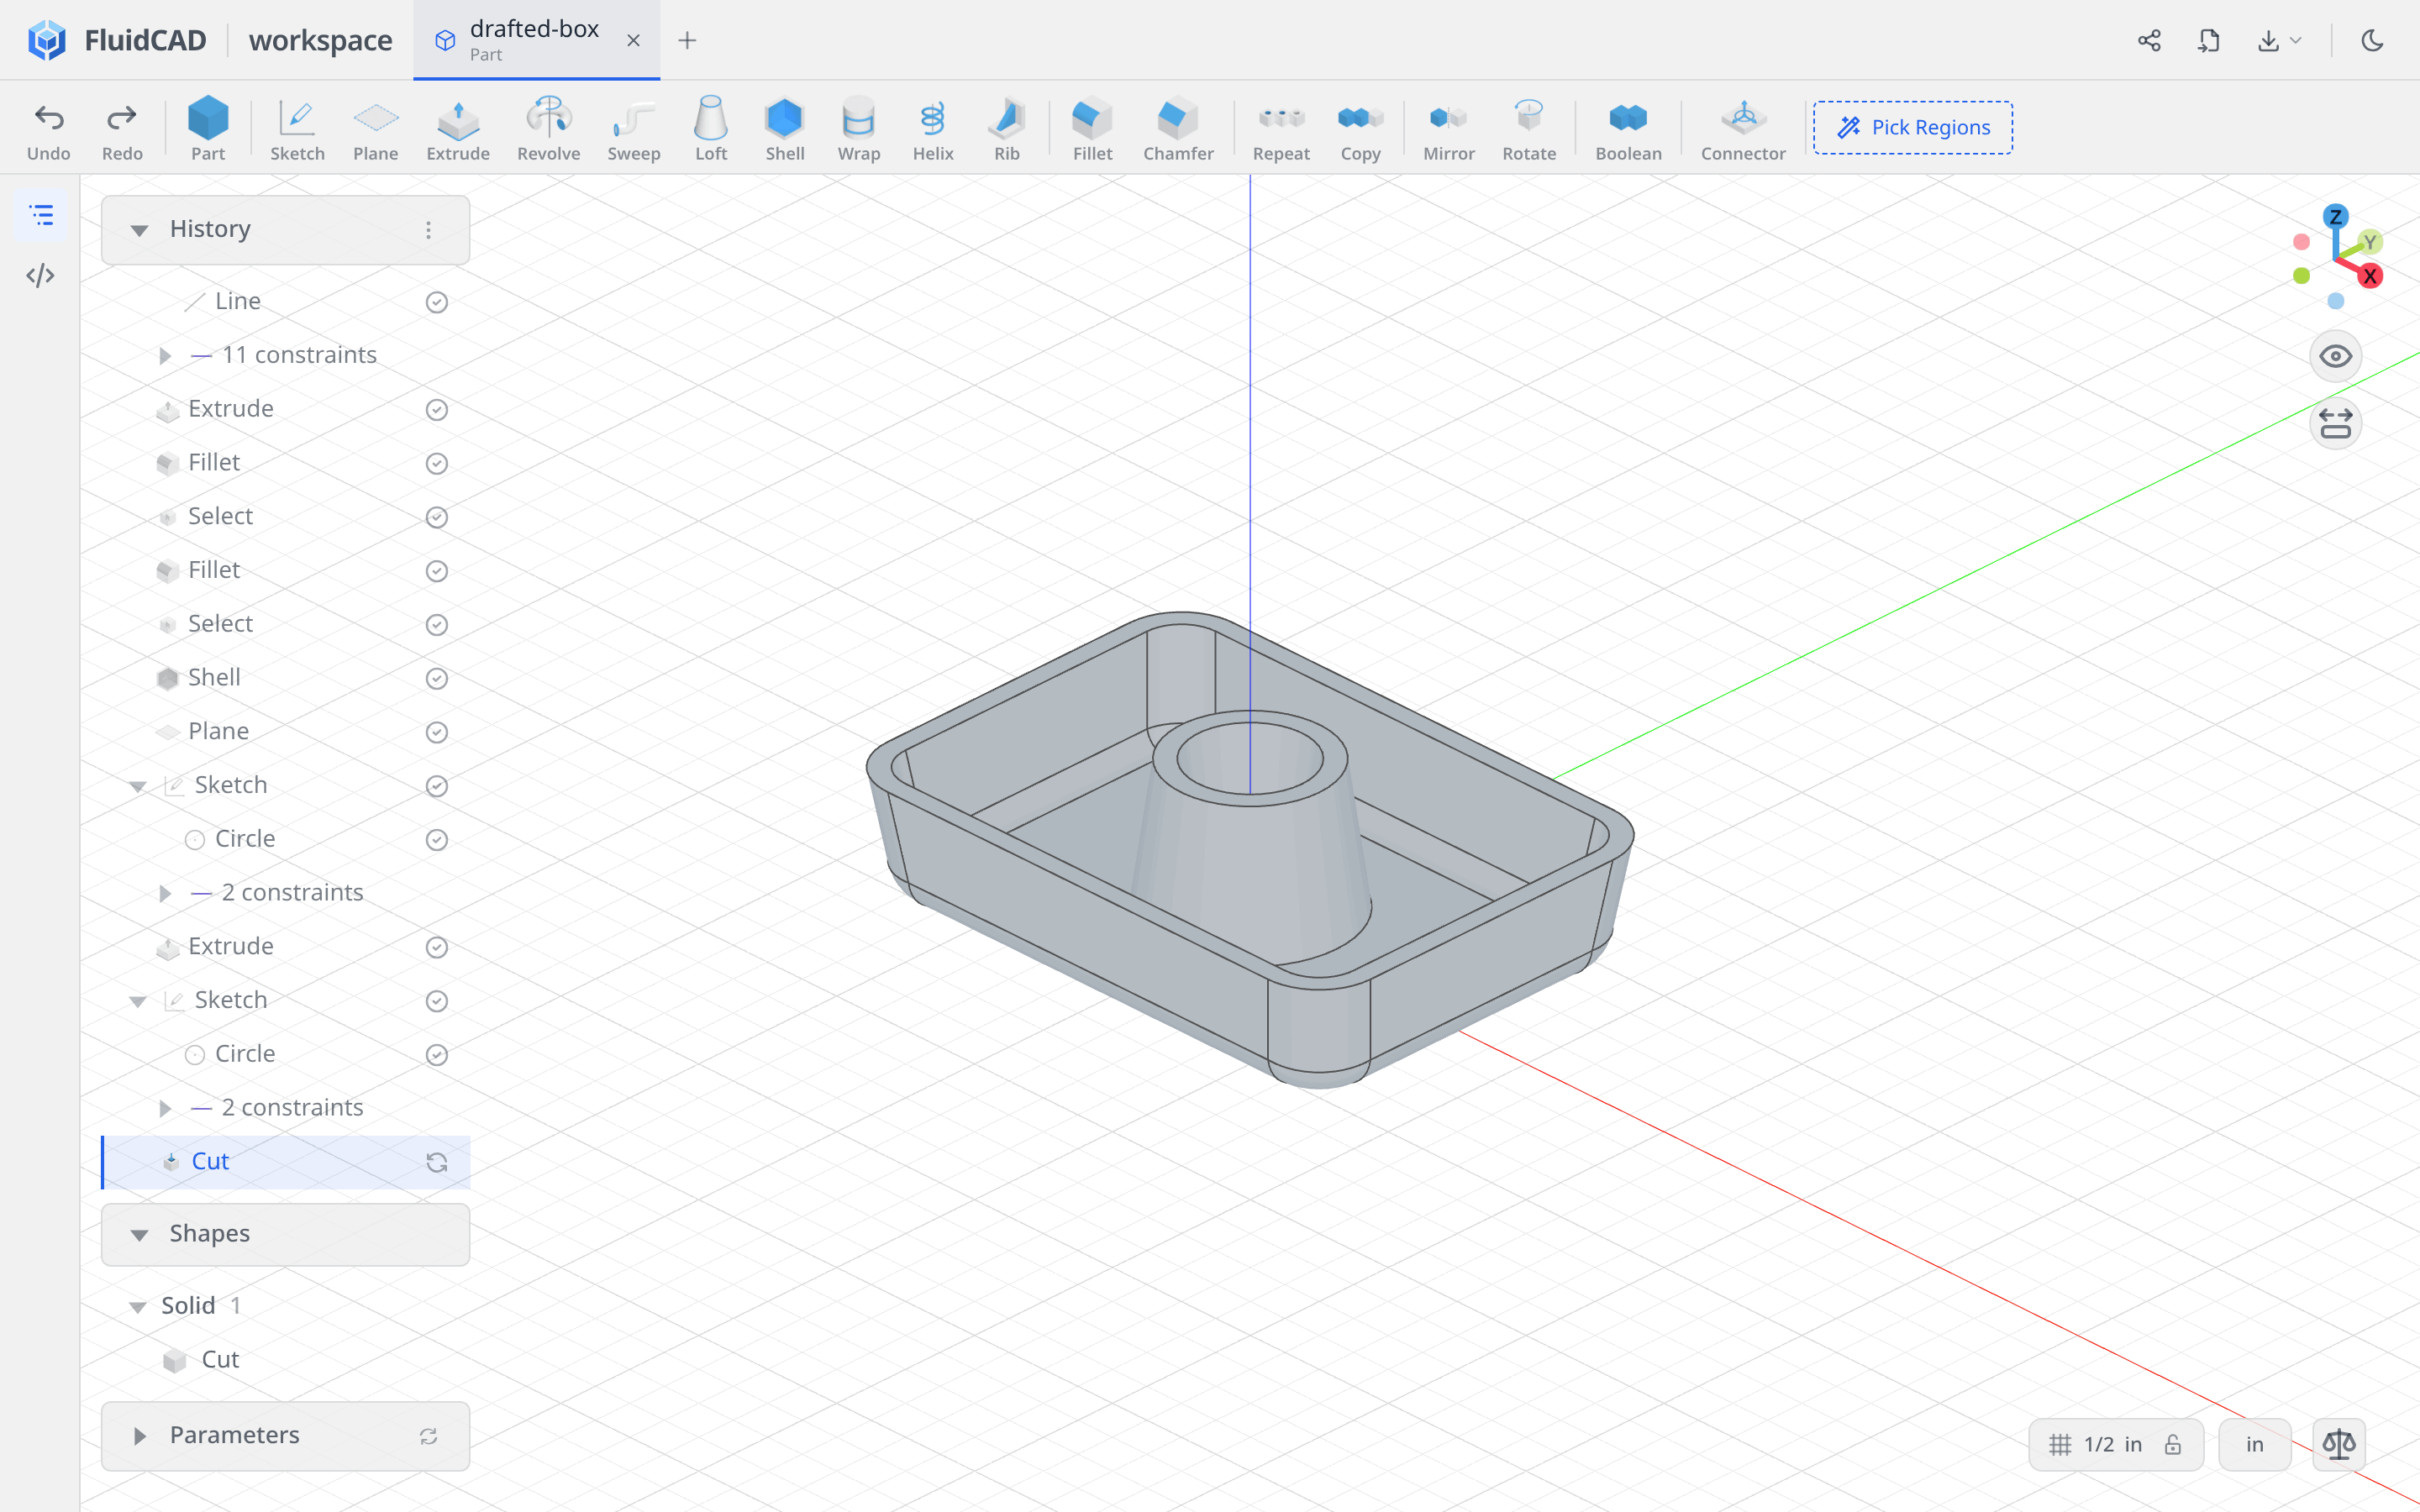2420x1512 pixels.
Task: Select the Chamfer tool
Action: (1178, 129)
